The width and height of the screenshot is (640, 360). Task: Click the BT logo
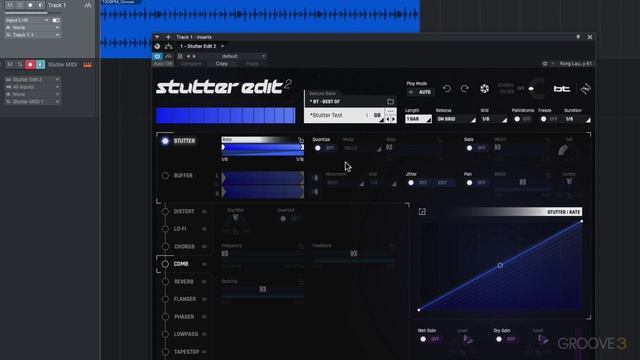pos(562,89)
